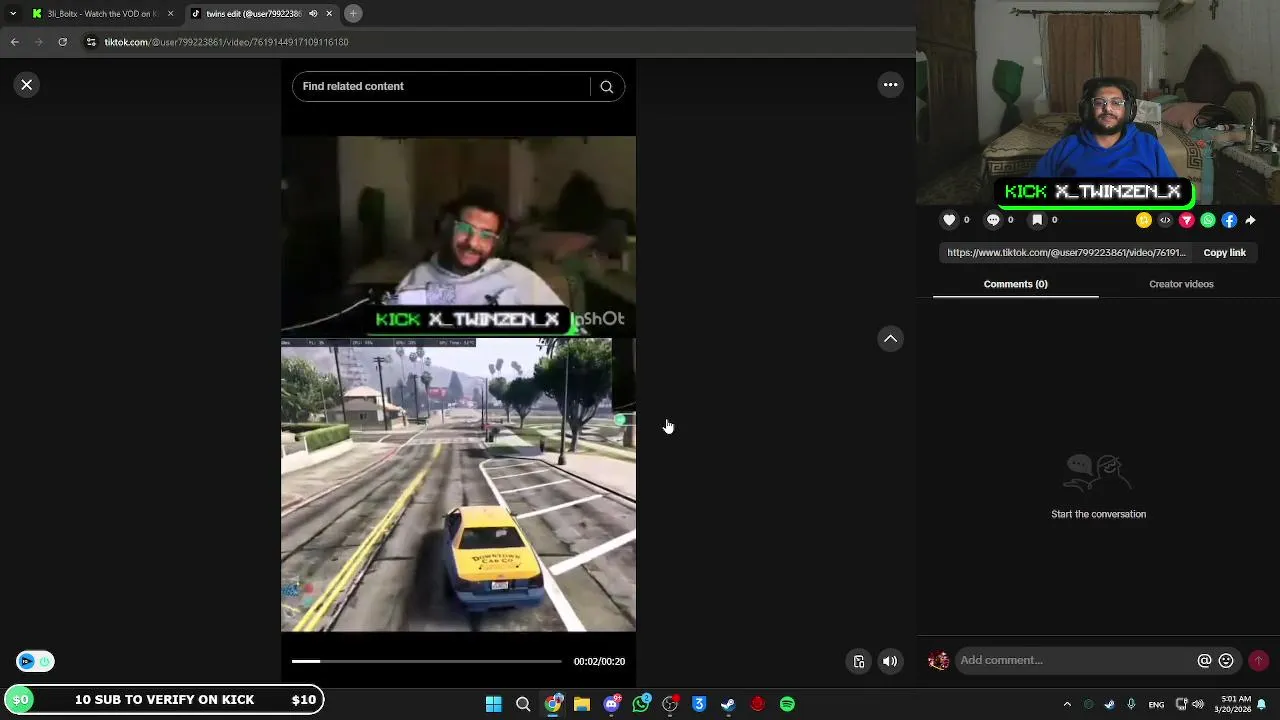Switch to Comments (0) tab

[x=1015, y=284]
